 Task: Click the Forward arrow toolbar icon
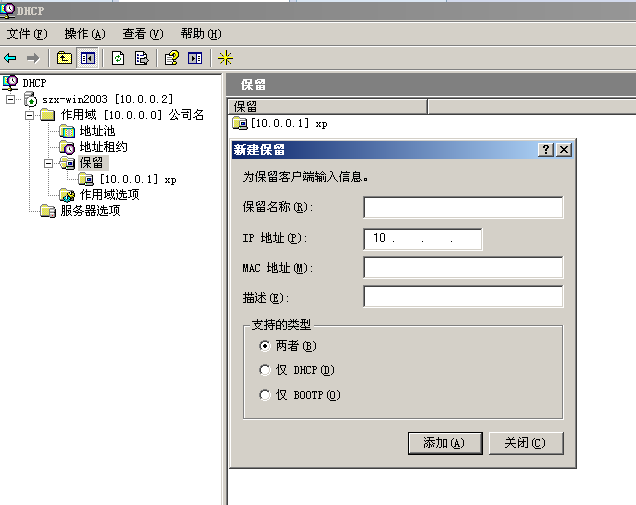[33, 58]
